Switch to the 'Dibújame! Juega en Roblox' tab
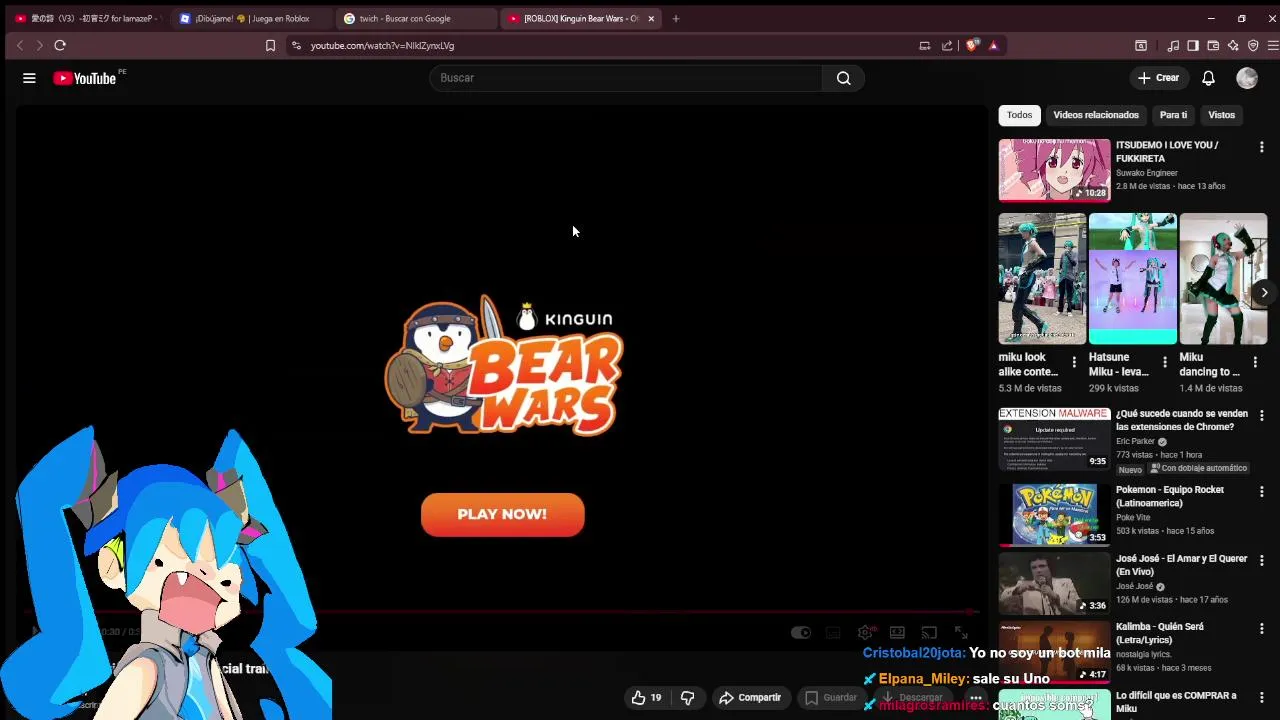The image size is (1280, 720). point(251,18)
